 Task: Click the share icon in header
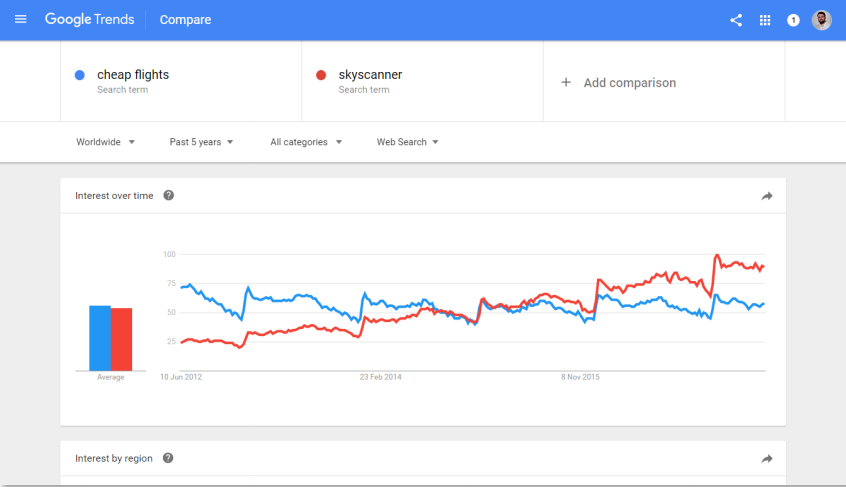coord(736,20)
